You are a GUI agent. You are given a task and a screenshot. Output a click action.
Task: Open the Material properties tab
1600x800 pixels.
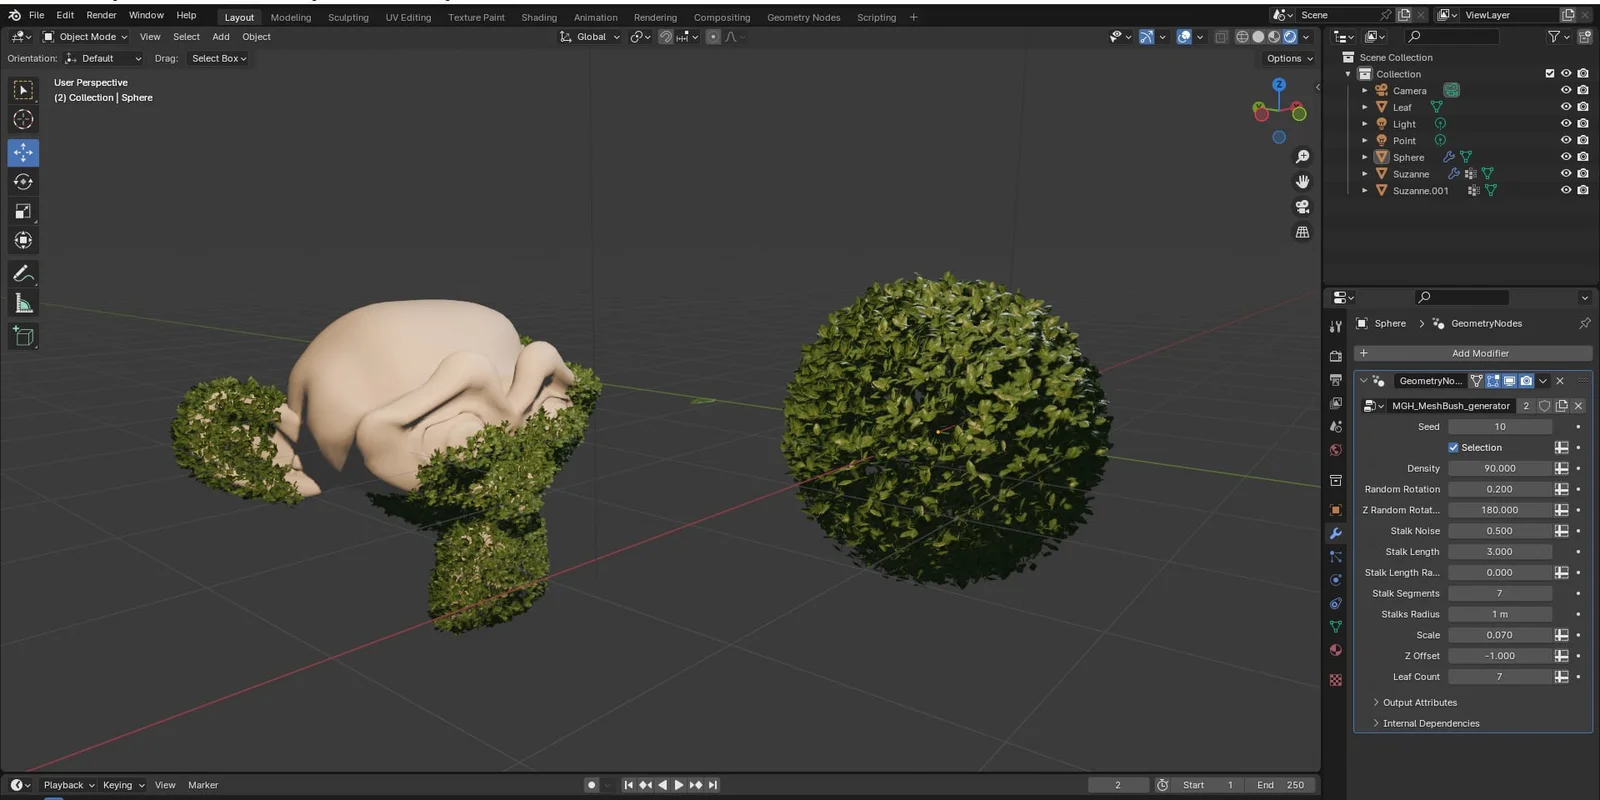pos(1335,650)
